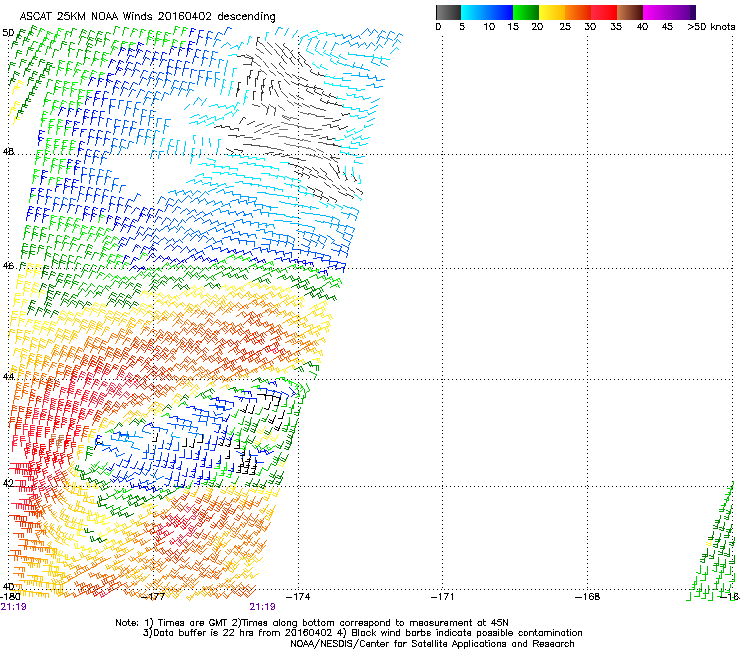Click the legend tick label 25
Screen dimensions: 740x650
(565, 27)
